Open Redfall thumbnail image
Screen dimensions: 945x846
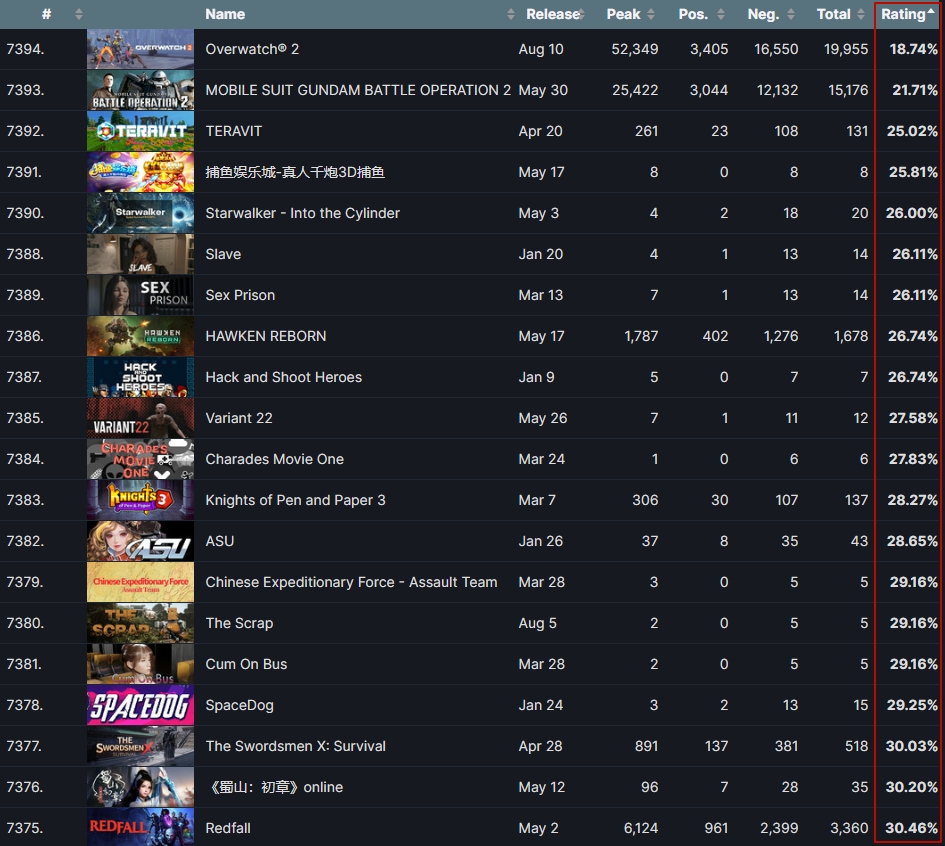[x=140, y=827]
